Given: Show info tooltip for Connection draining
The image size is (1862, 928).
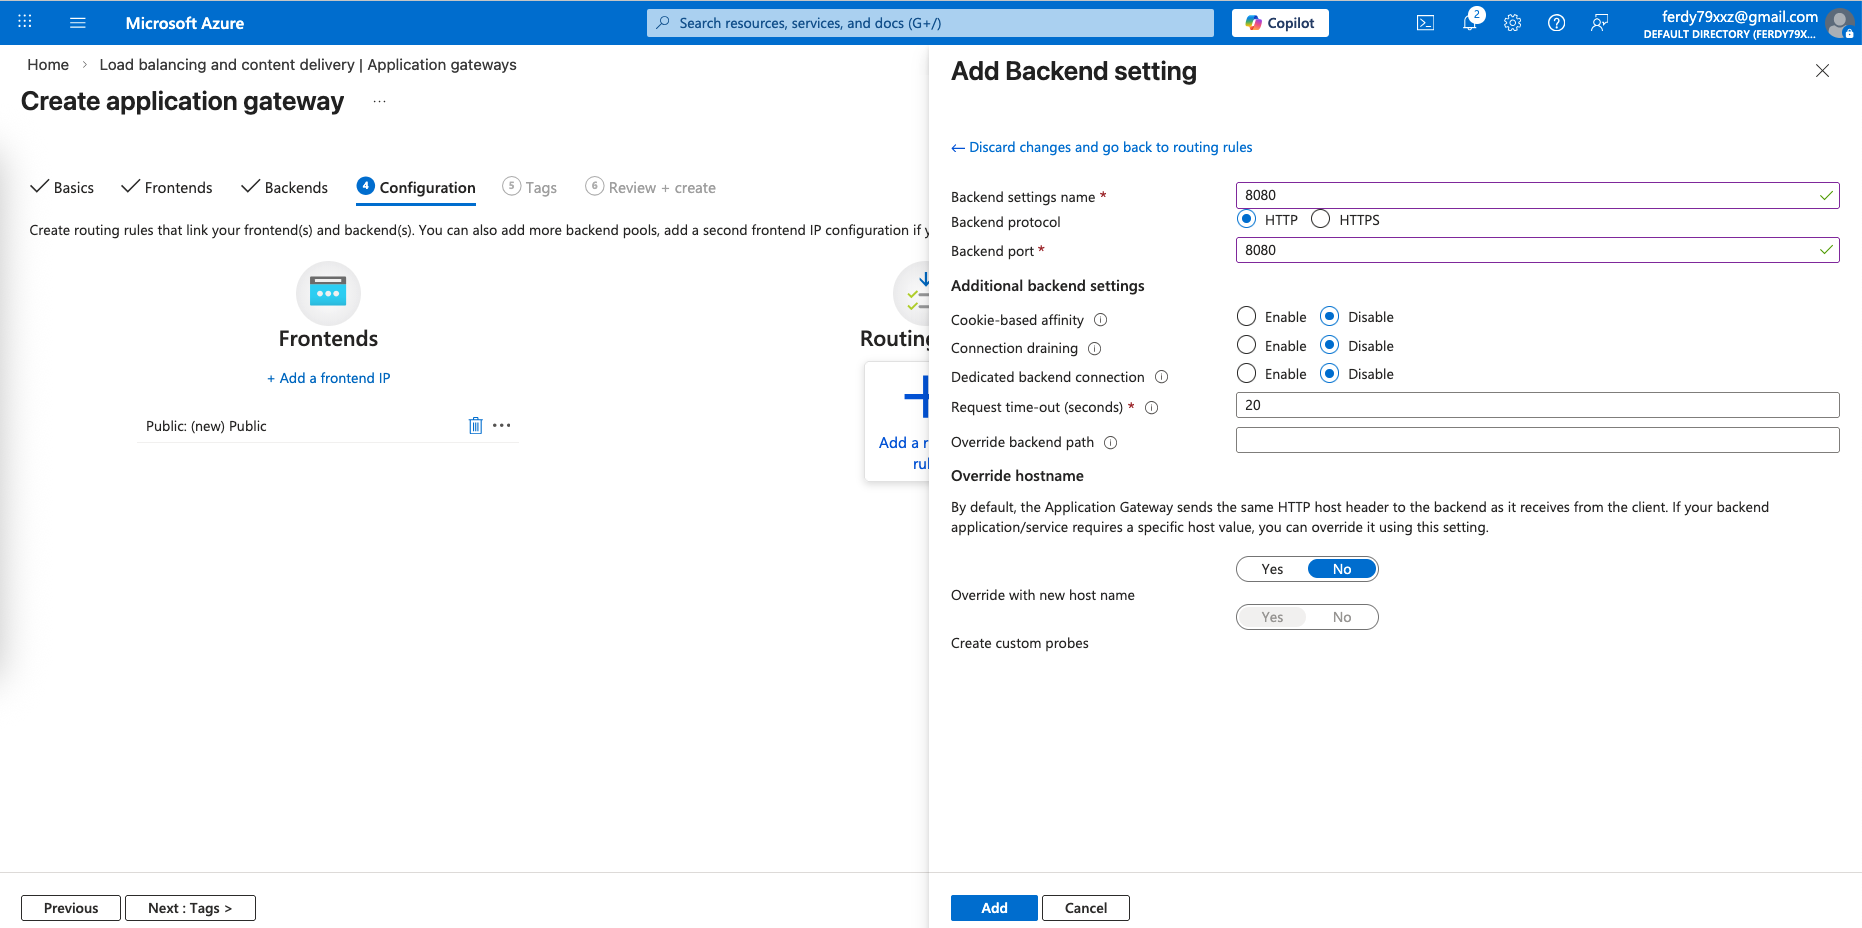Looking at the screenshot, I should (1094, 349).
